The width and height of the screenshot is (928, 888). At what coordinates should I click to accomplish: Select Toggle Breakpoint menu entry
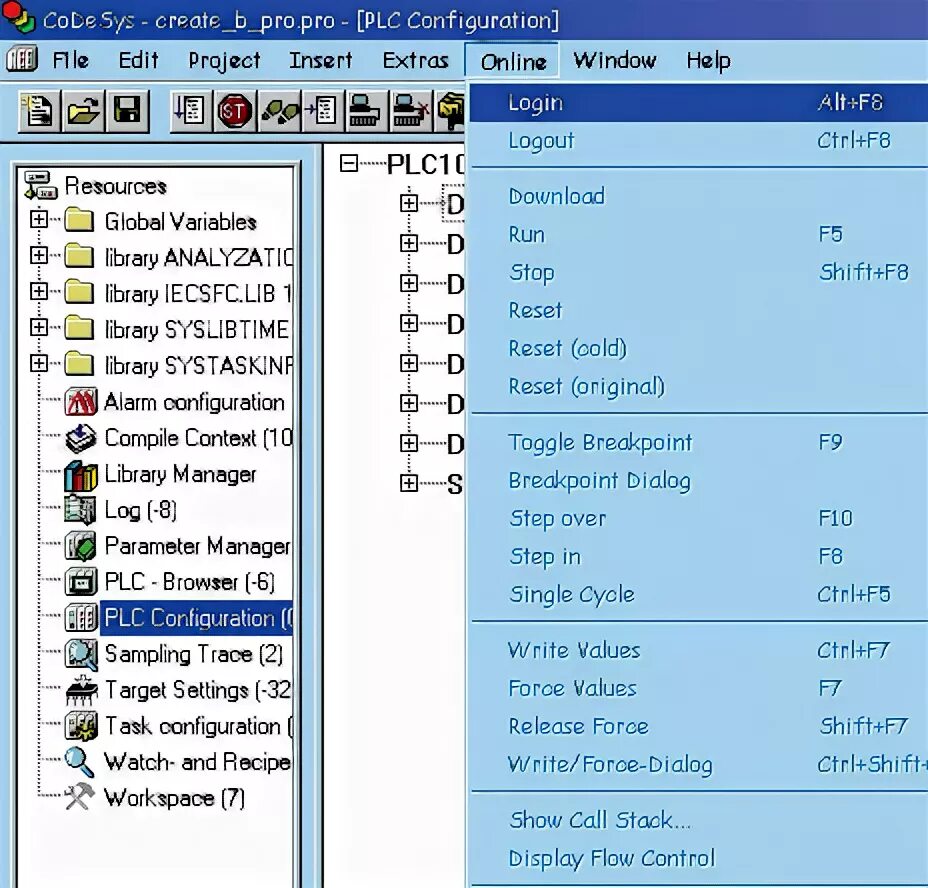[698, 442]
